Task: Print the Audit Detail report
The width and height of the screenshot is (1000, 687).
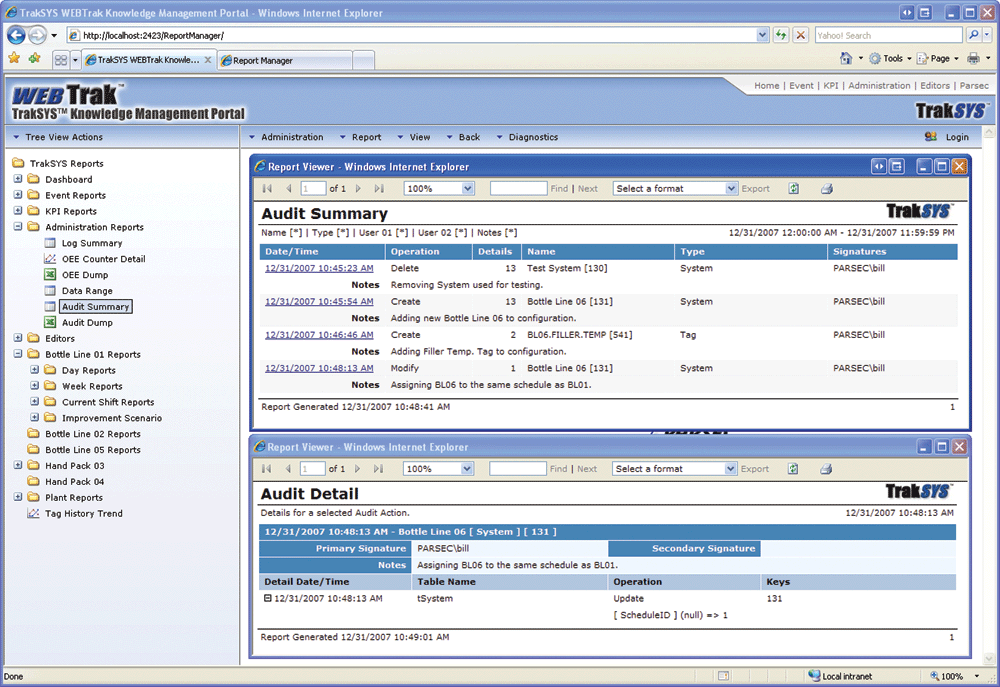Action: 826,468
